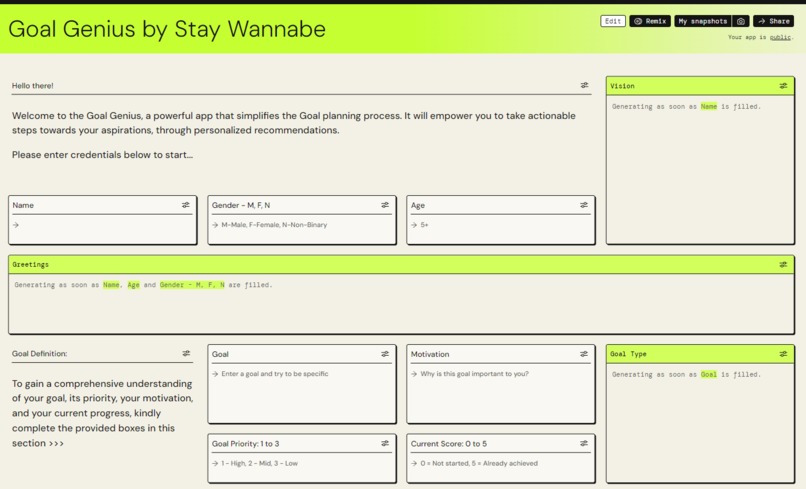Click the Edit button
Image resolution: width=806 pixels, height=489 pixels.
[613, 21]
